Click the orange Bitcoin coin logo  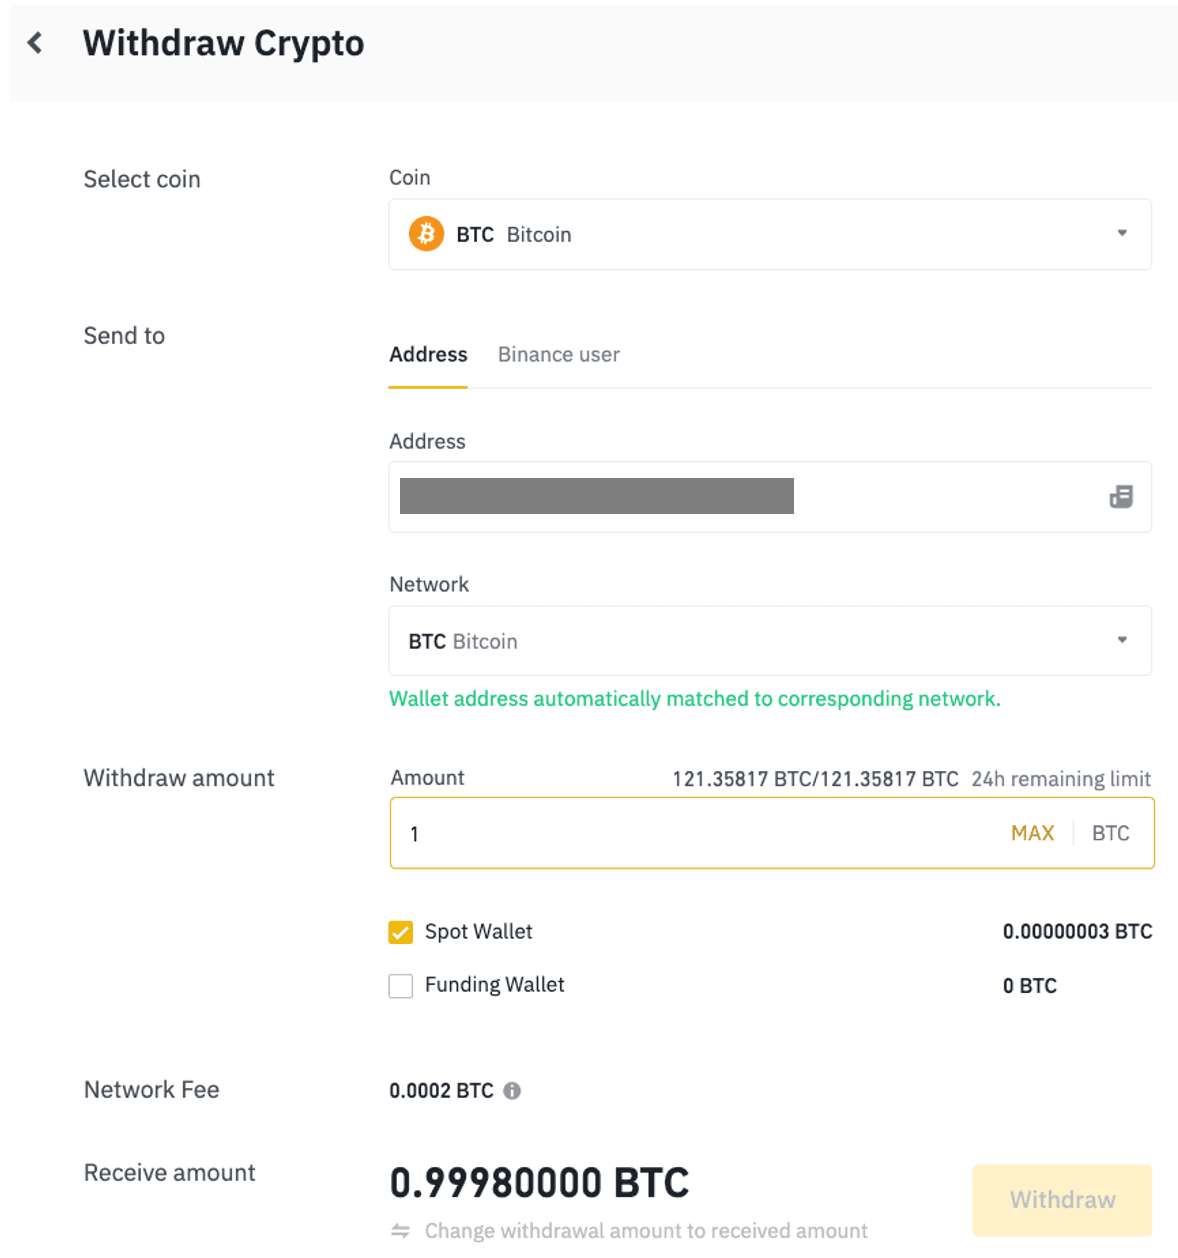[x=426, y=234]
